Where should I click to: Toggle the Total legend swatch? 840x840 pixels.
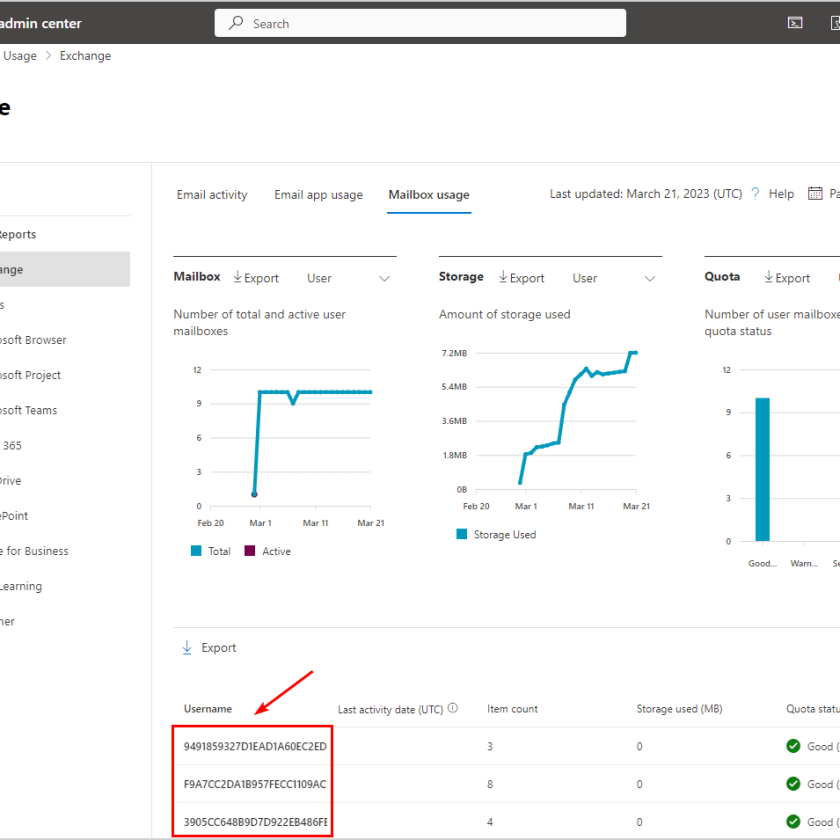[196, 551]
